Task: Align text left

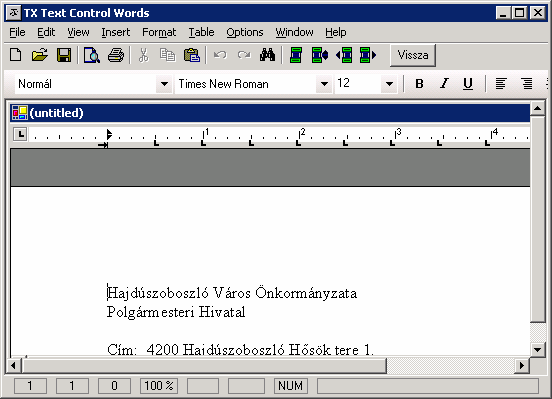Action: [x=501, y=84]
